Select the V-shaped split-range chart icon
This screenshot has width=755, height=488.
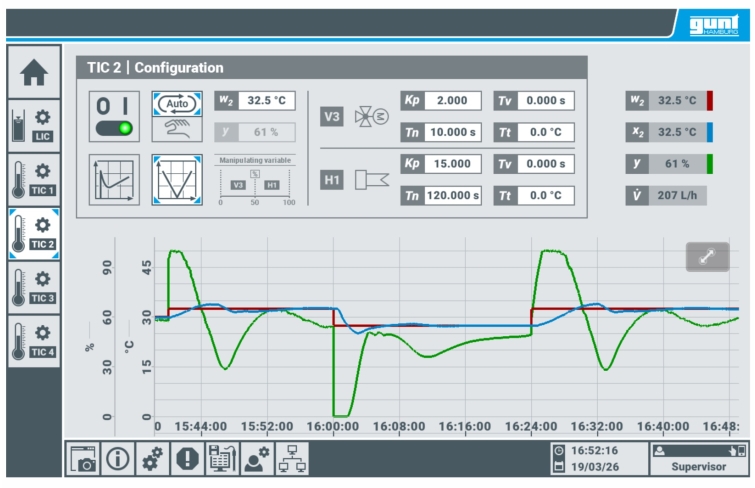coord(177,180)
